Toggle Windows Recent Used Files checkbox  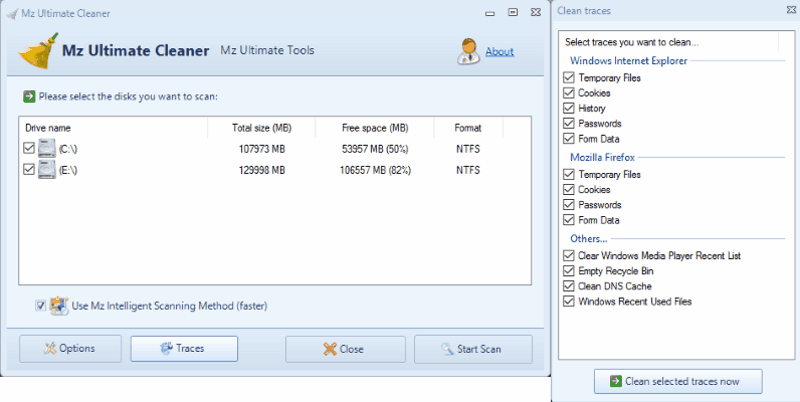(x=568, y=302)
